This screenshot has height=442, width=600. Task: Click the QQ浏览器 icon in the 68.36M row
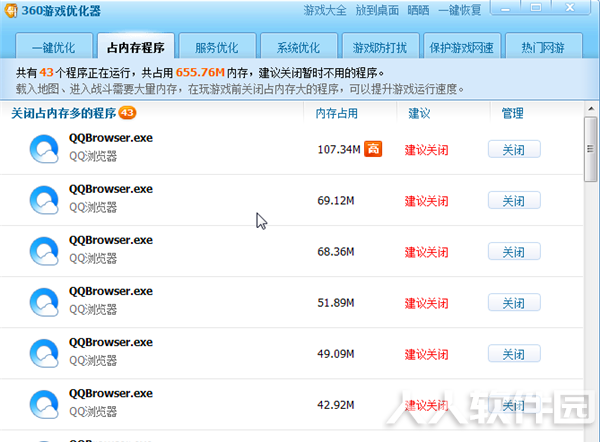point(44,251)
